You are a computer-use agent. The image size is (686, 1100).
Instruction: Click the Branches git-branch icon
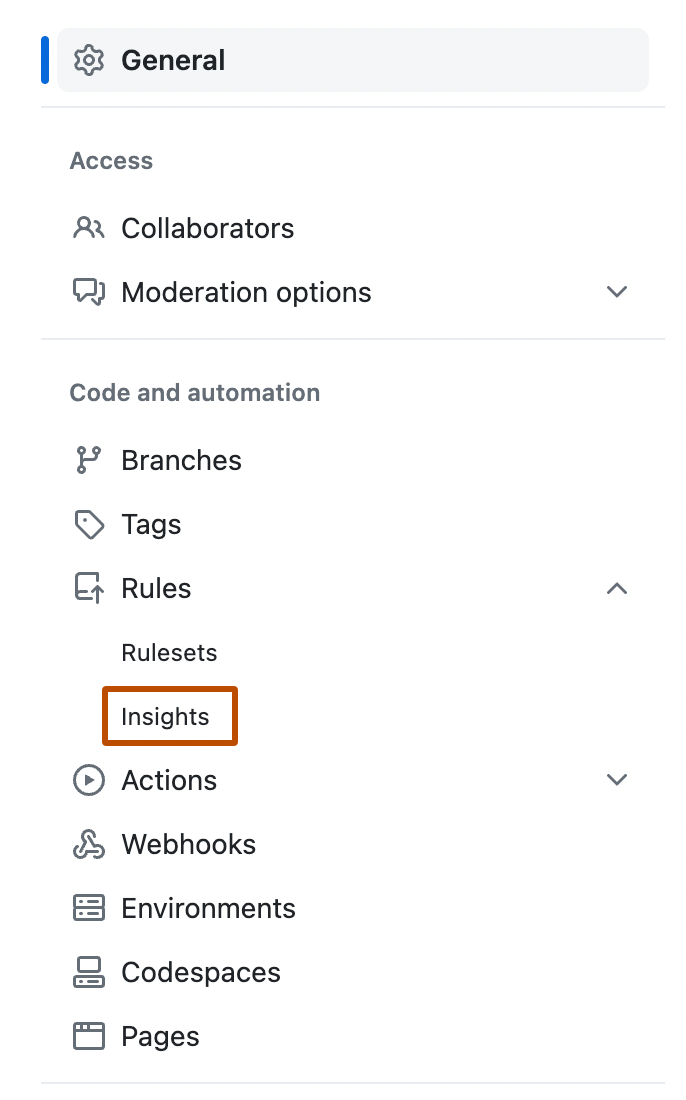89,460
